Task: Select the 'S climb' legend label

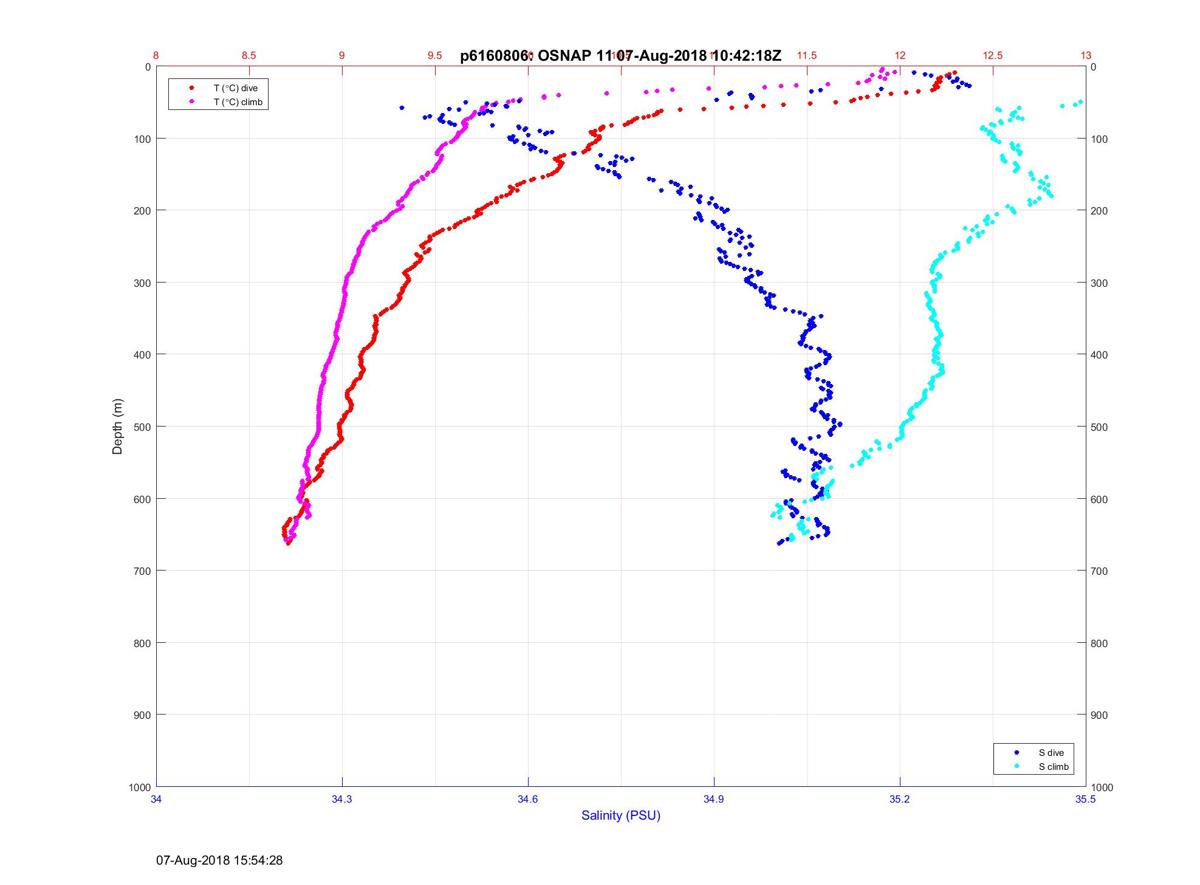Action: coord(1054,766)
